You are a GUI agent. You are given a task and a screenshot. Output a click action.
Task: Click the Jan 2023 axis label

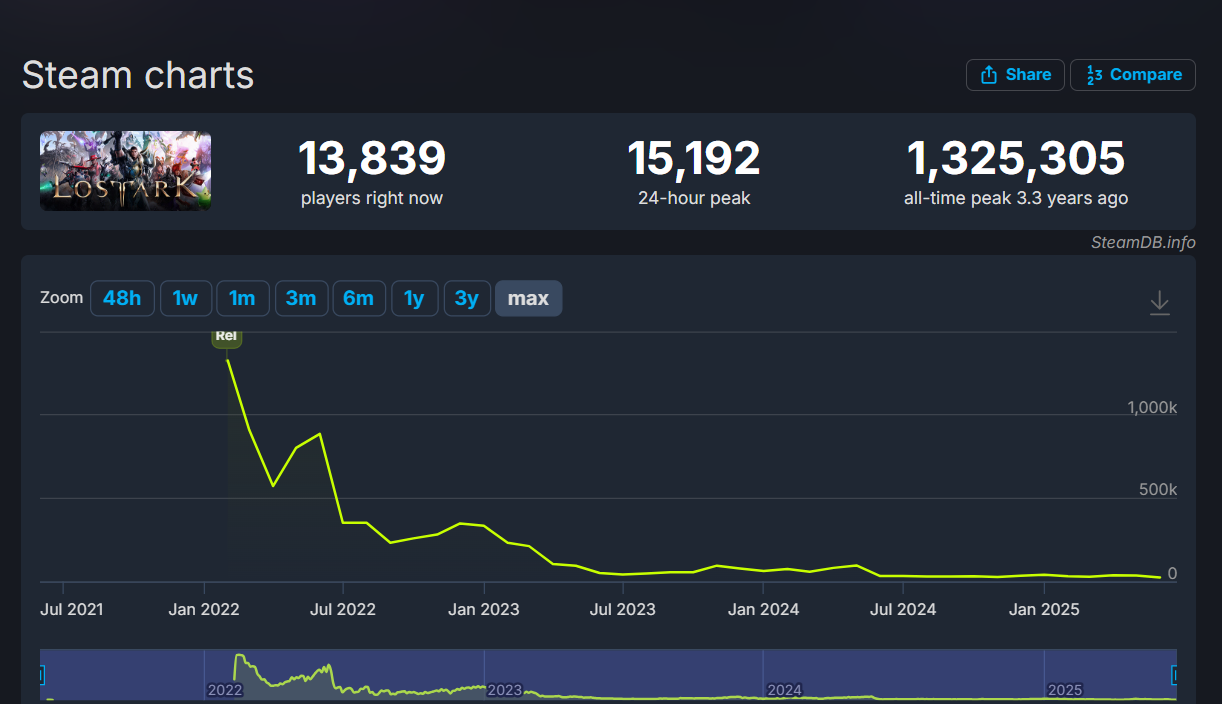tap(484, 609)
